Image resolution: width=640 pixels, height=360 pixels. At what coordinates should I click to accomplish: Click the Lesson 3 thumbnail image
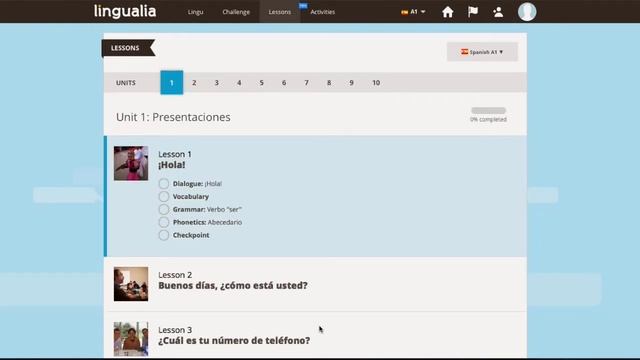coord(131,339)
